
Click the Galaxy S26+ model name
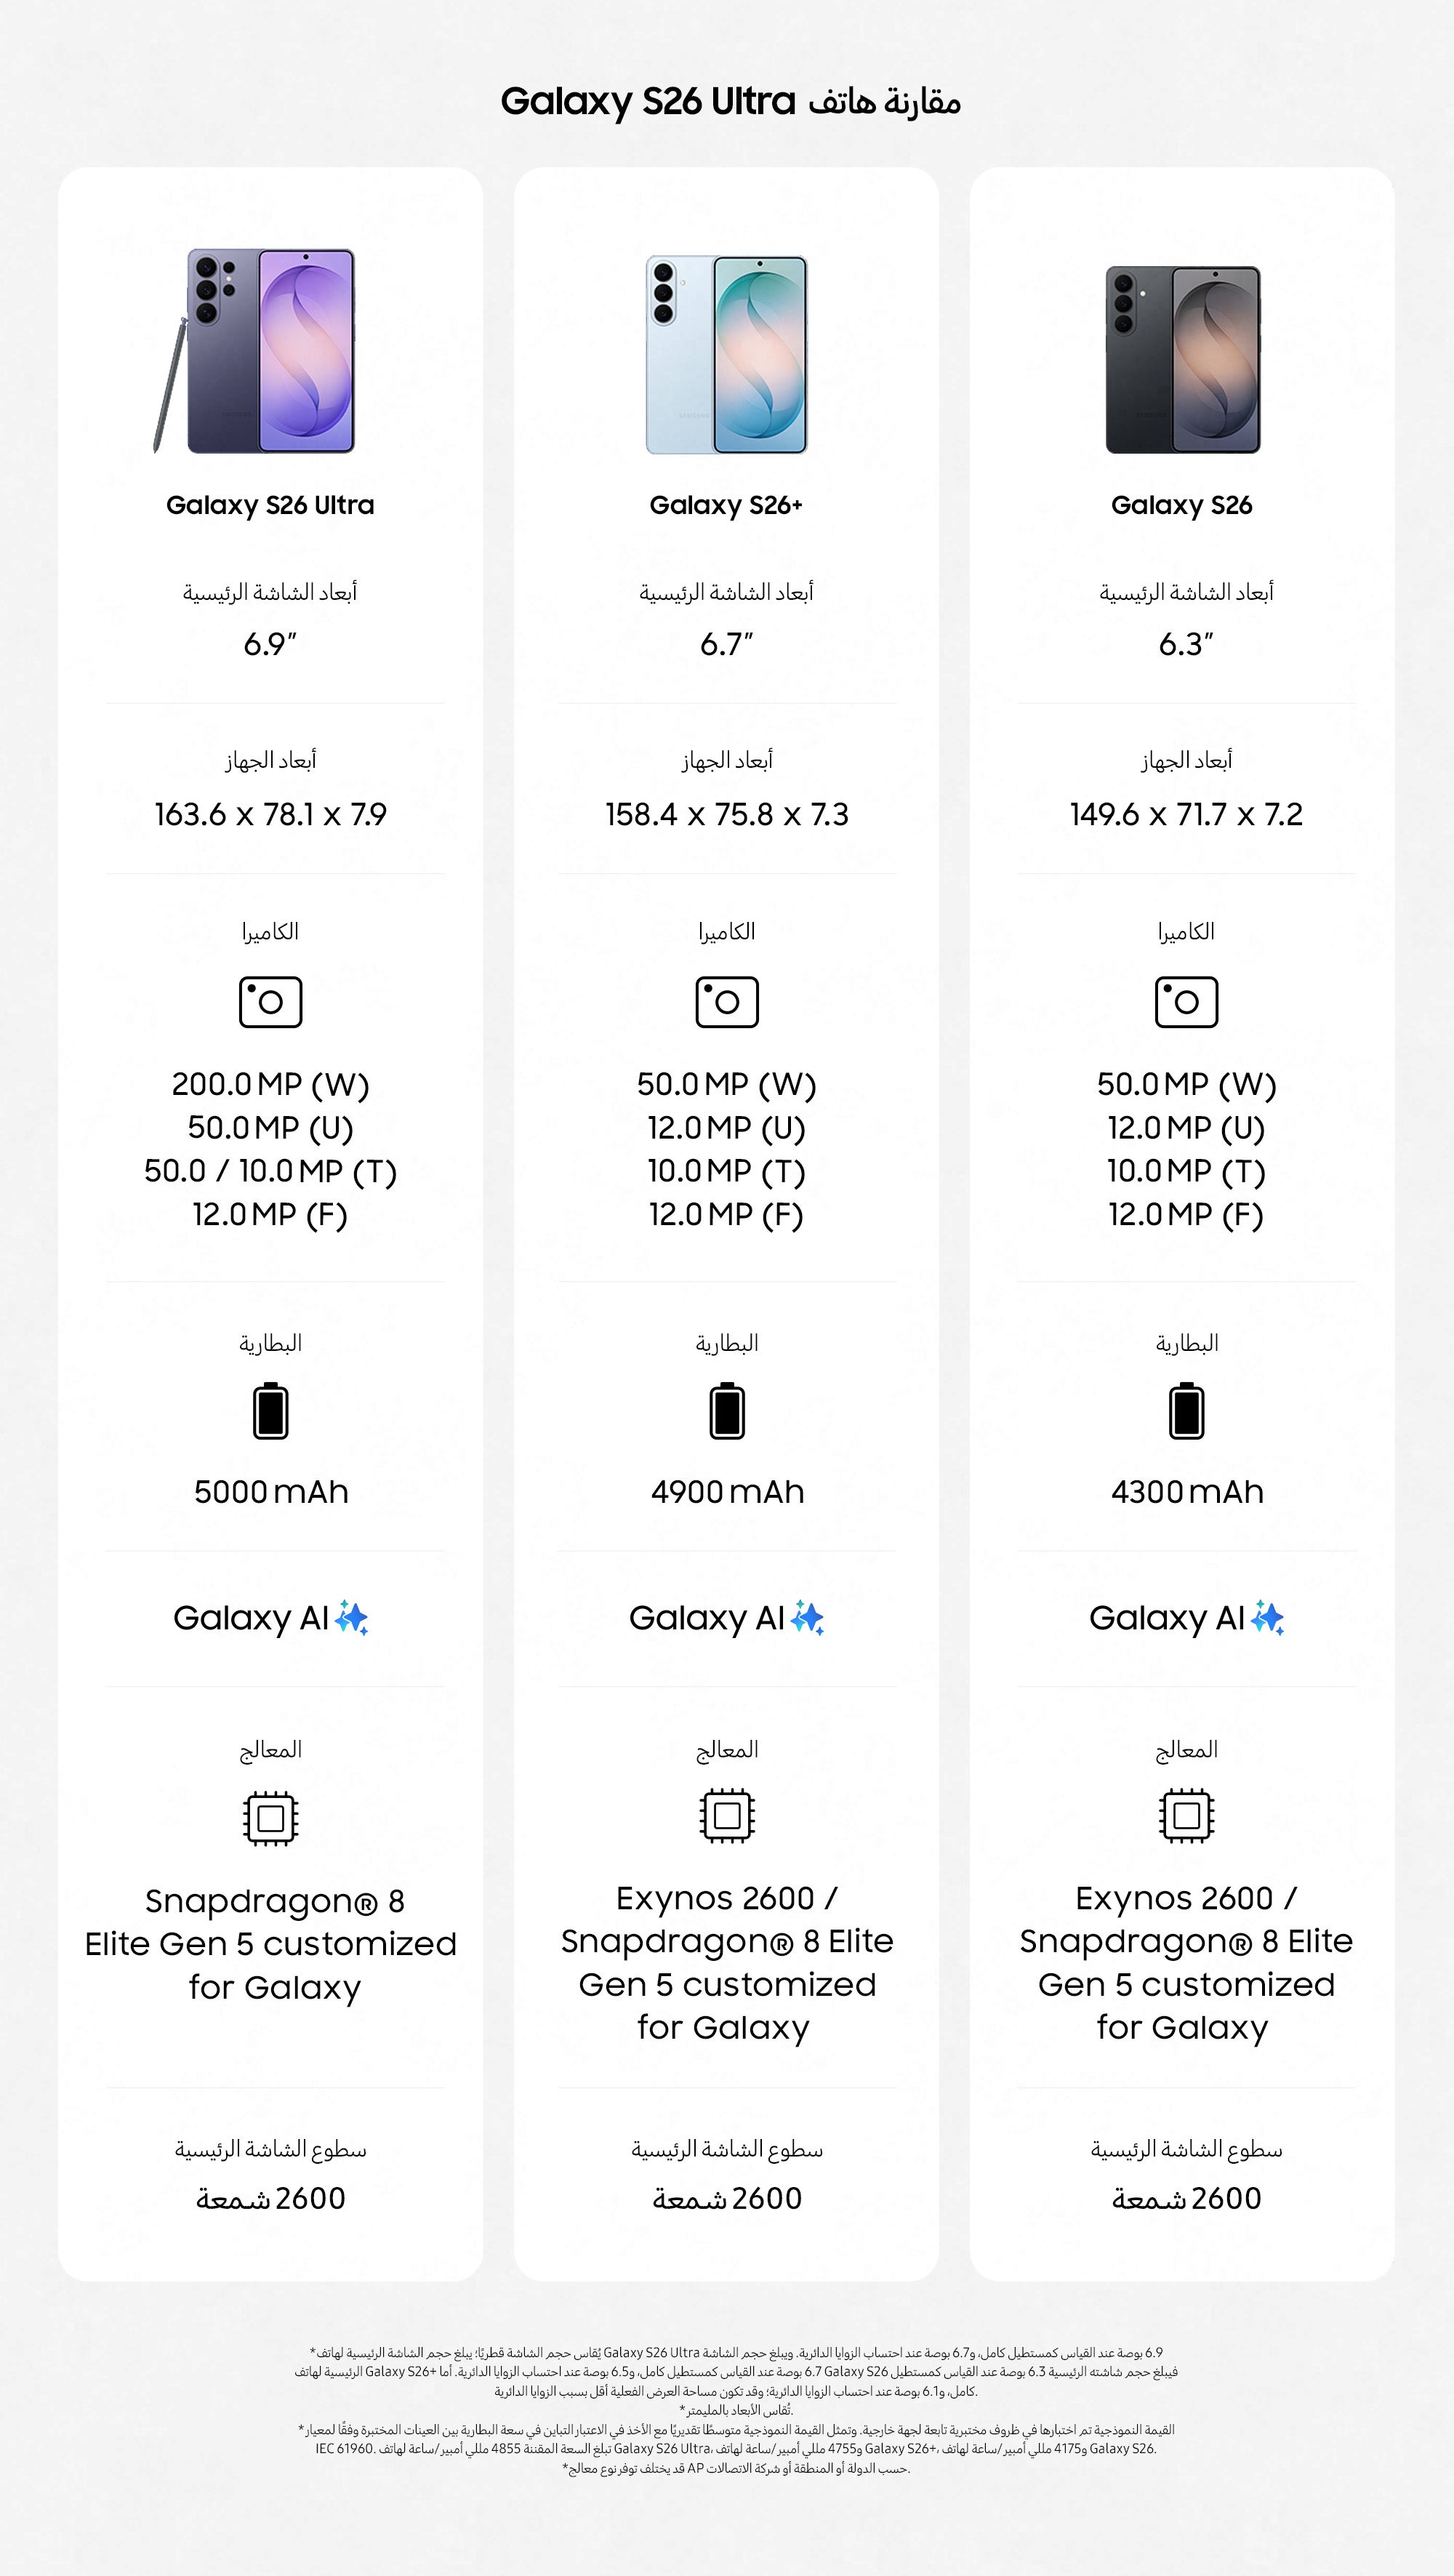[726, 505]
